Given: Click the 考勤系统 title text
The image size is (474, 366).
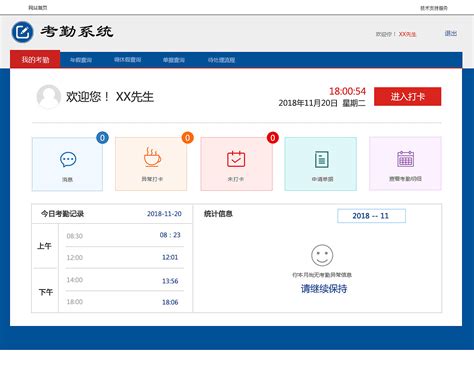Looking at the screenshot, I should (x=77, y=32).
